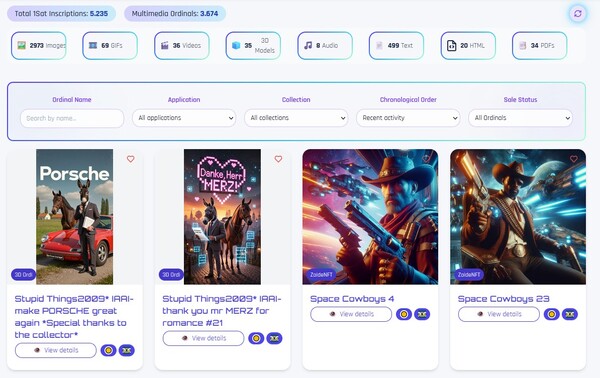Toggle favorite heart on Danke Herr MERZ card

[x=278, y=159]
